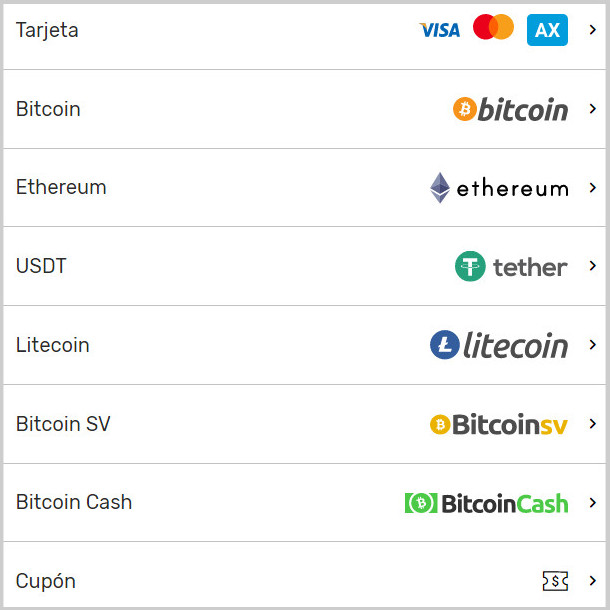Click the coupon ticket icon
The image size is (610, 610).
(555, 581)
